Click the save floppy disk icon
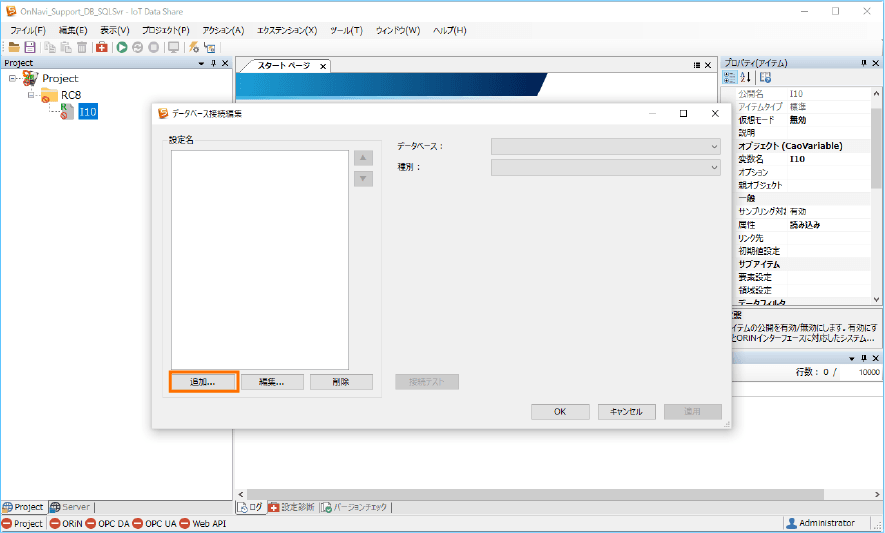This screenshot has height=533, width=885. (30, 47)
